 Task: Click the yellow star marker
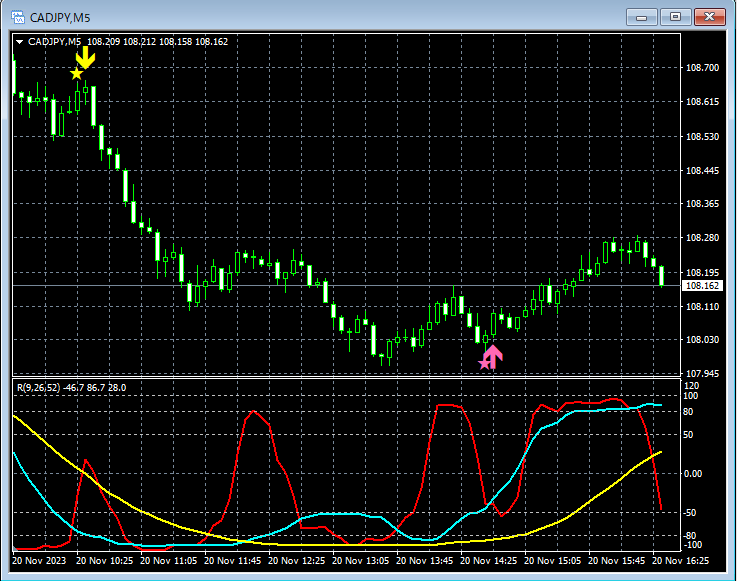(x=76, y=74)
